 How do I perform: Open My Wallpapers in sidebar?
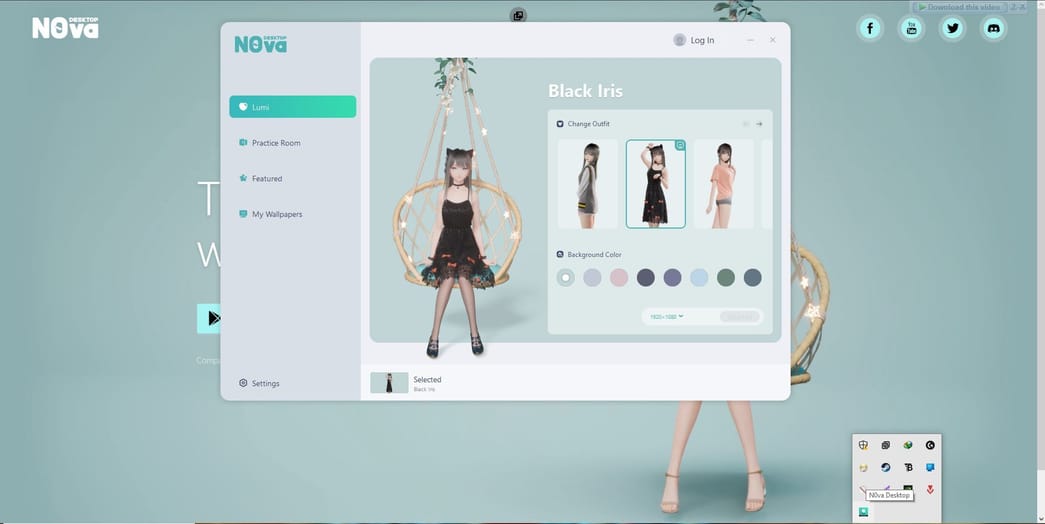276,214
